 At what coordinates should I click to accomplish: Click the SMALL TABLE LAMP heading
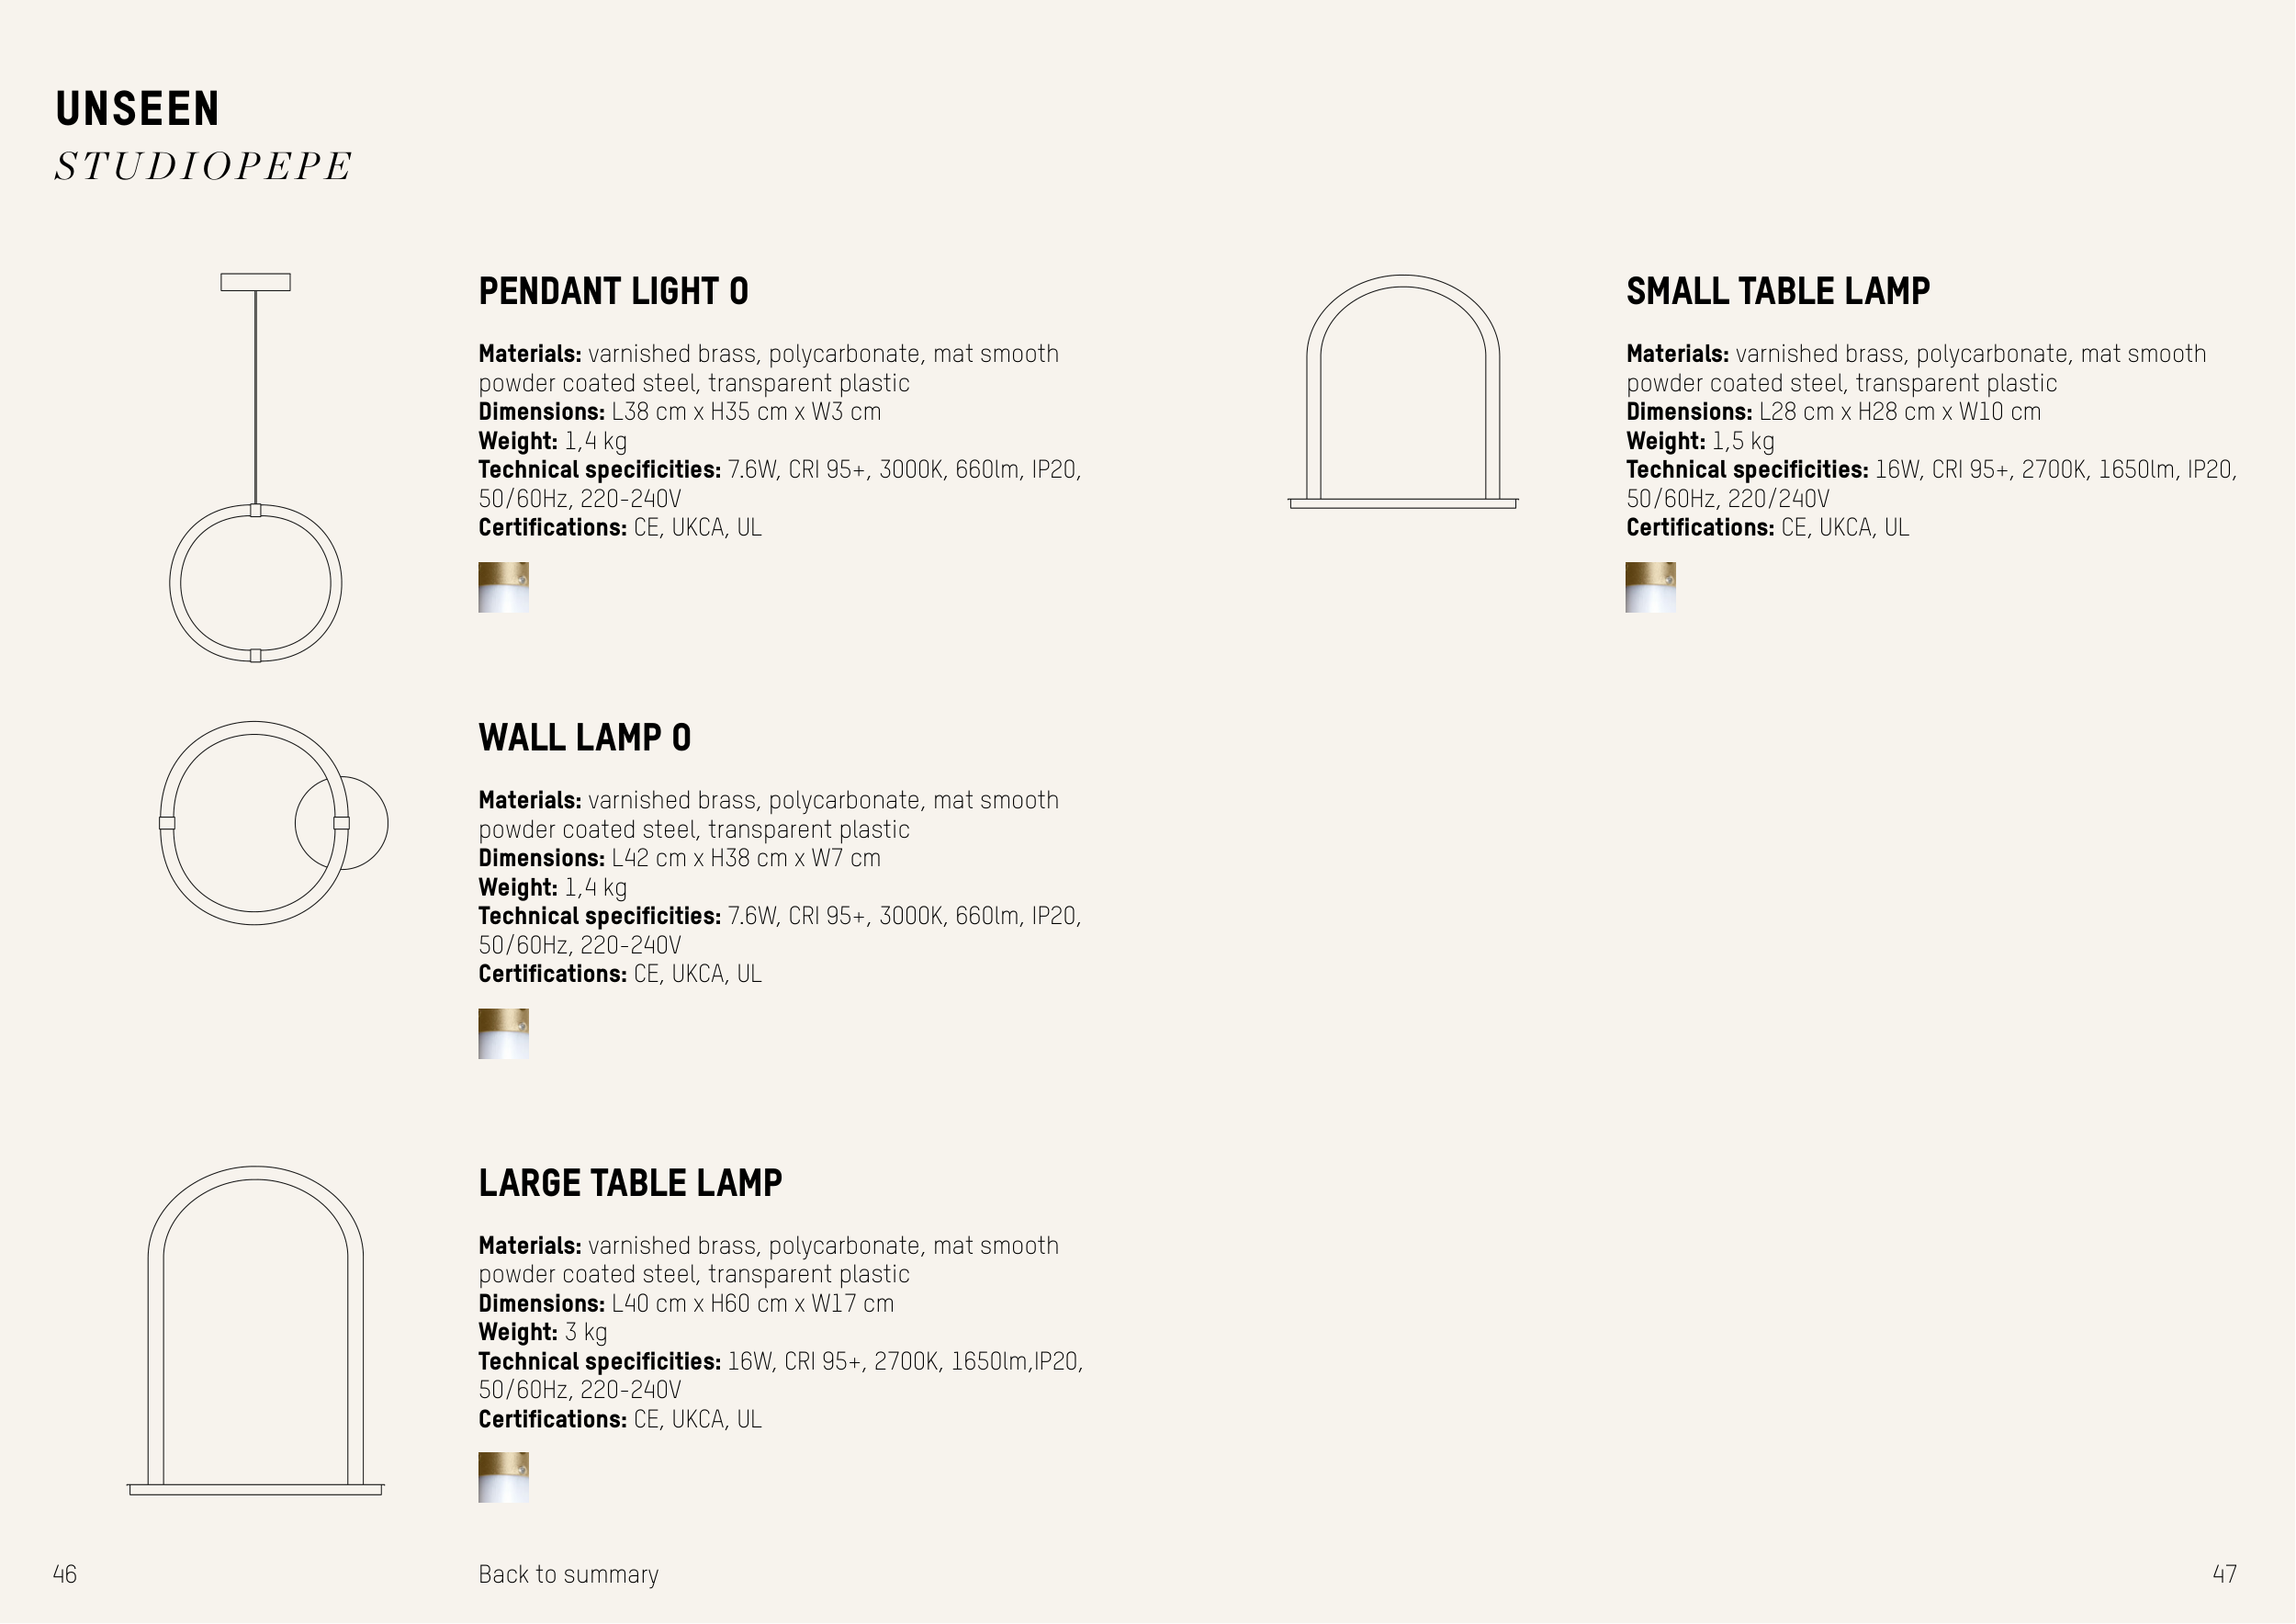coord(1777,291)
